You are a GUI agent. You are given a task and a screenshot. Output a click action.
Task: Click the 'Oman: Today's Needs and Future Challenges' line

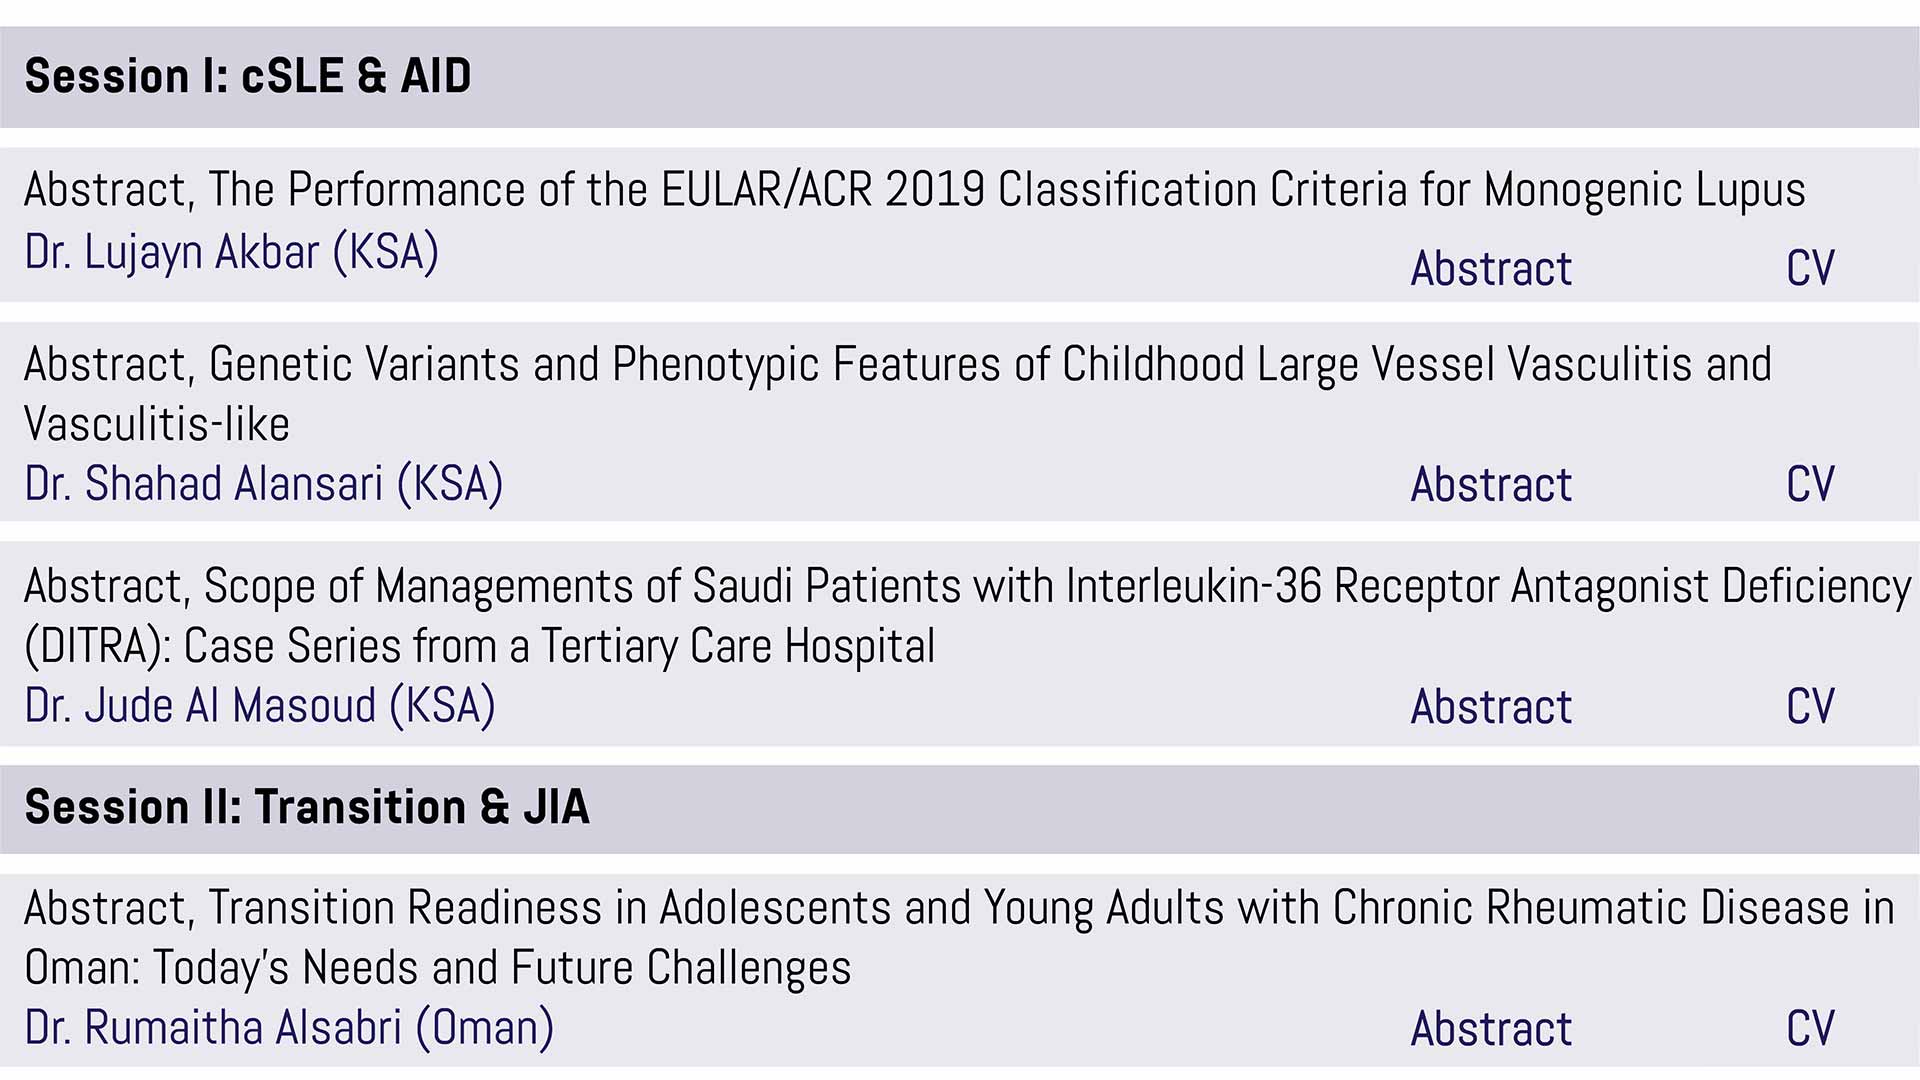click(x=438, y=968)
